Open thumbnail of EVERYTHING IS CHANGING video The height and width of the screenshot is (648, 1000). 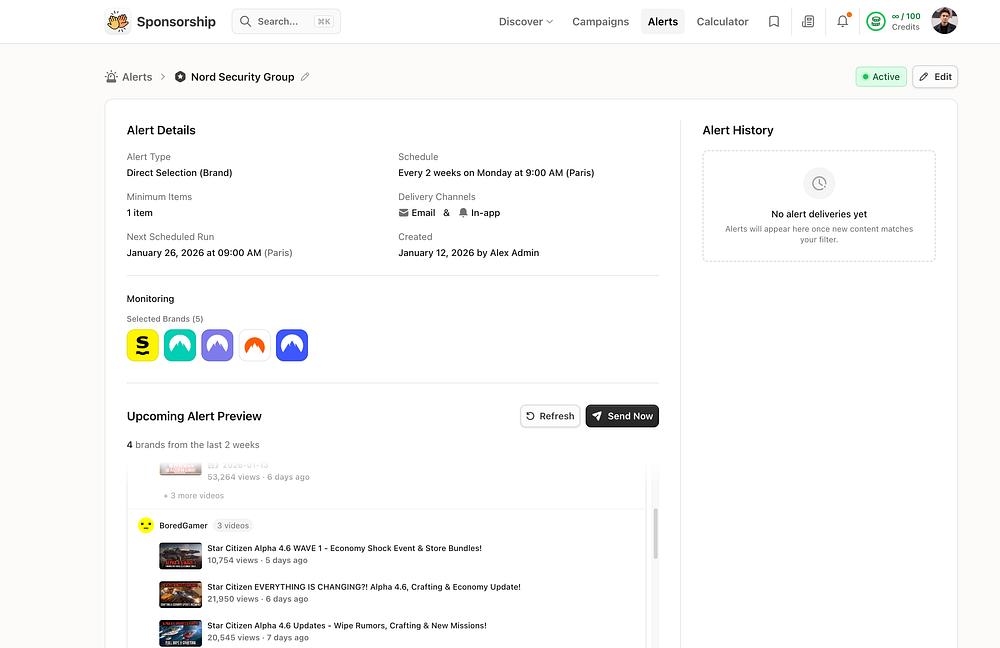pos(180,594)
